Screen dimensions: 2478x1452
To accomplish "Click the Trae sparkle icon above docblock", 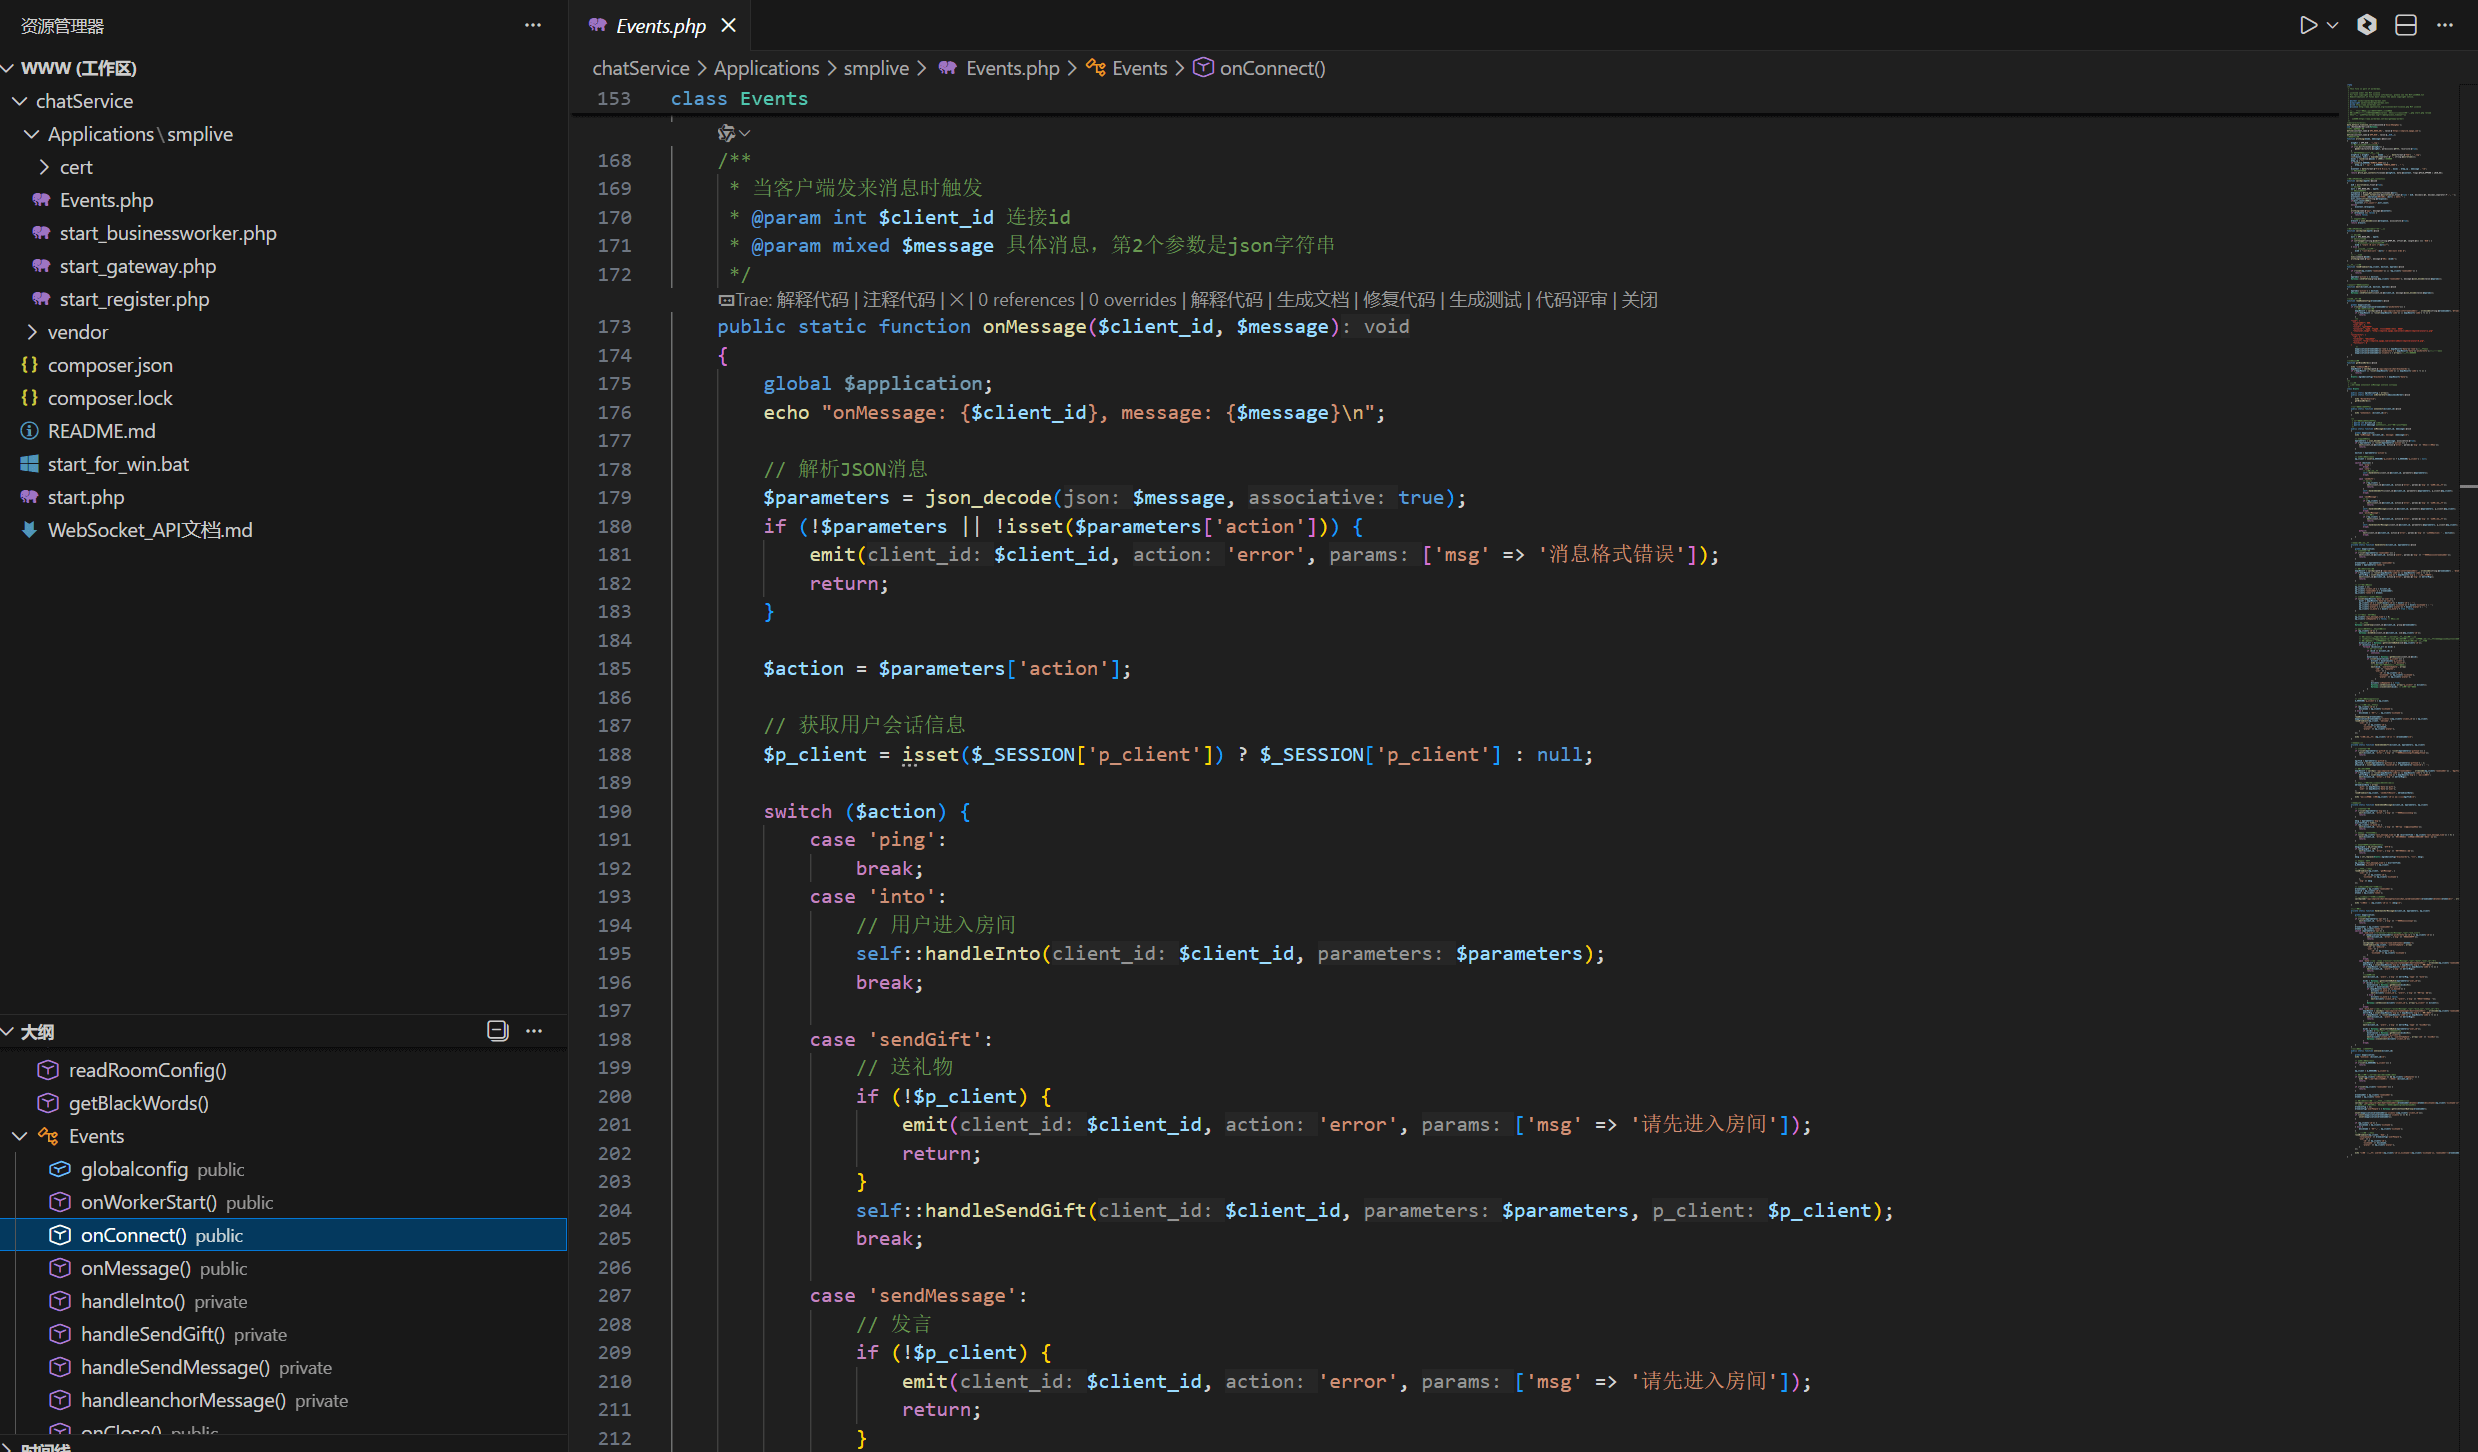I will [x=727, y=133].
